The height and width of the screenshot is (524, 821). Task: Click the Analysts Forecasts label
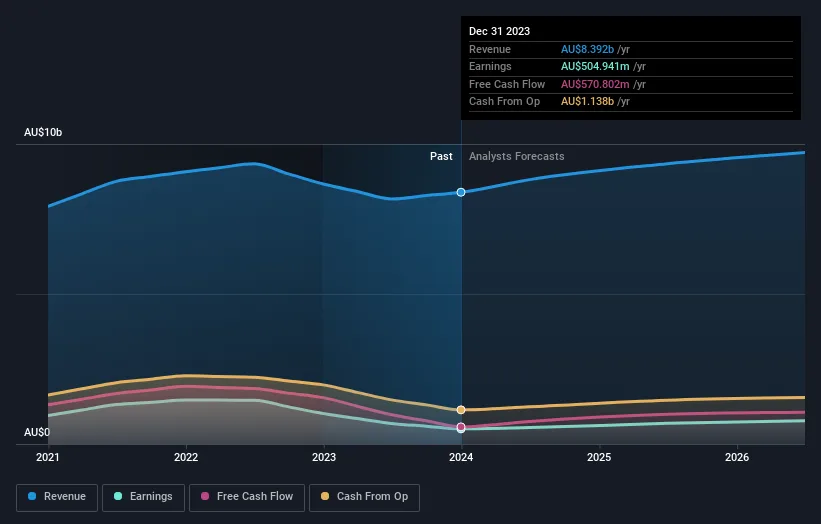point(516,156)
